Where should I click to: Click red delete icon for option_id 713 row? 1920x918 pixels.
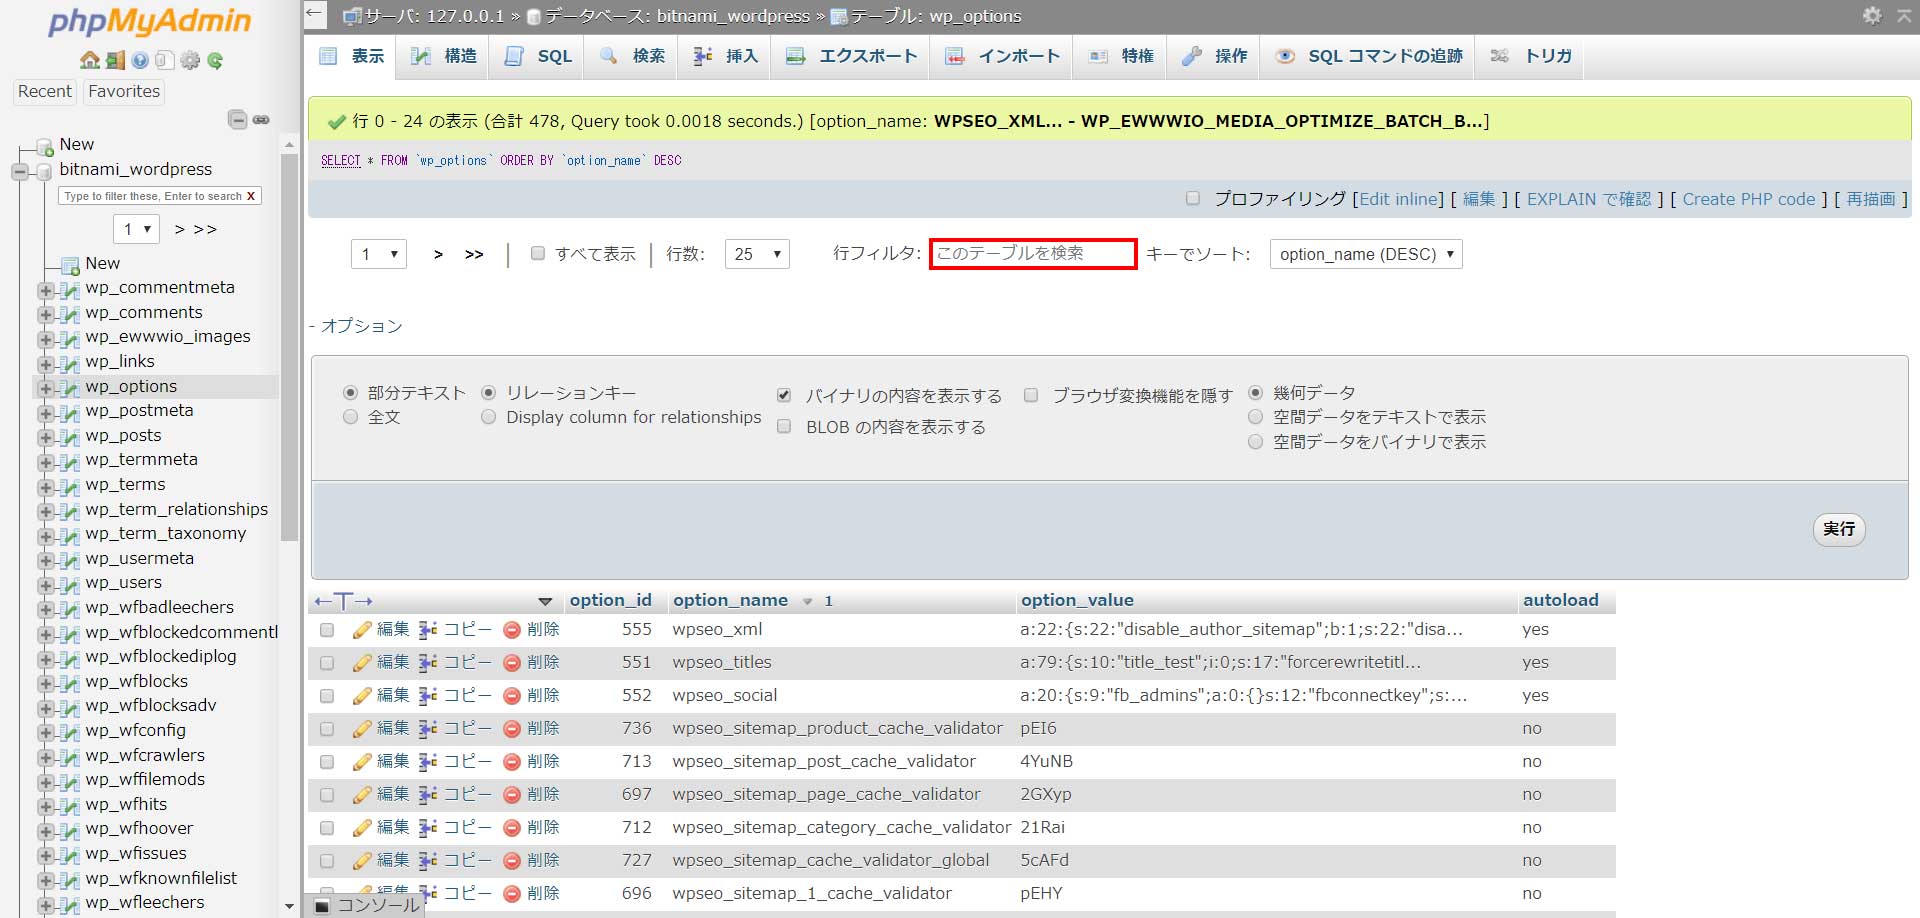(512, 761)
